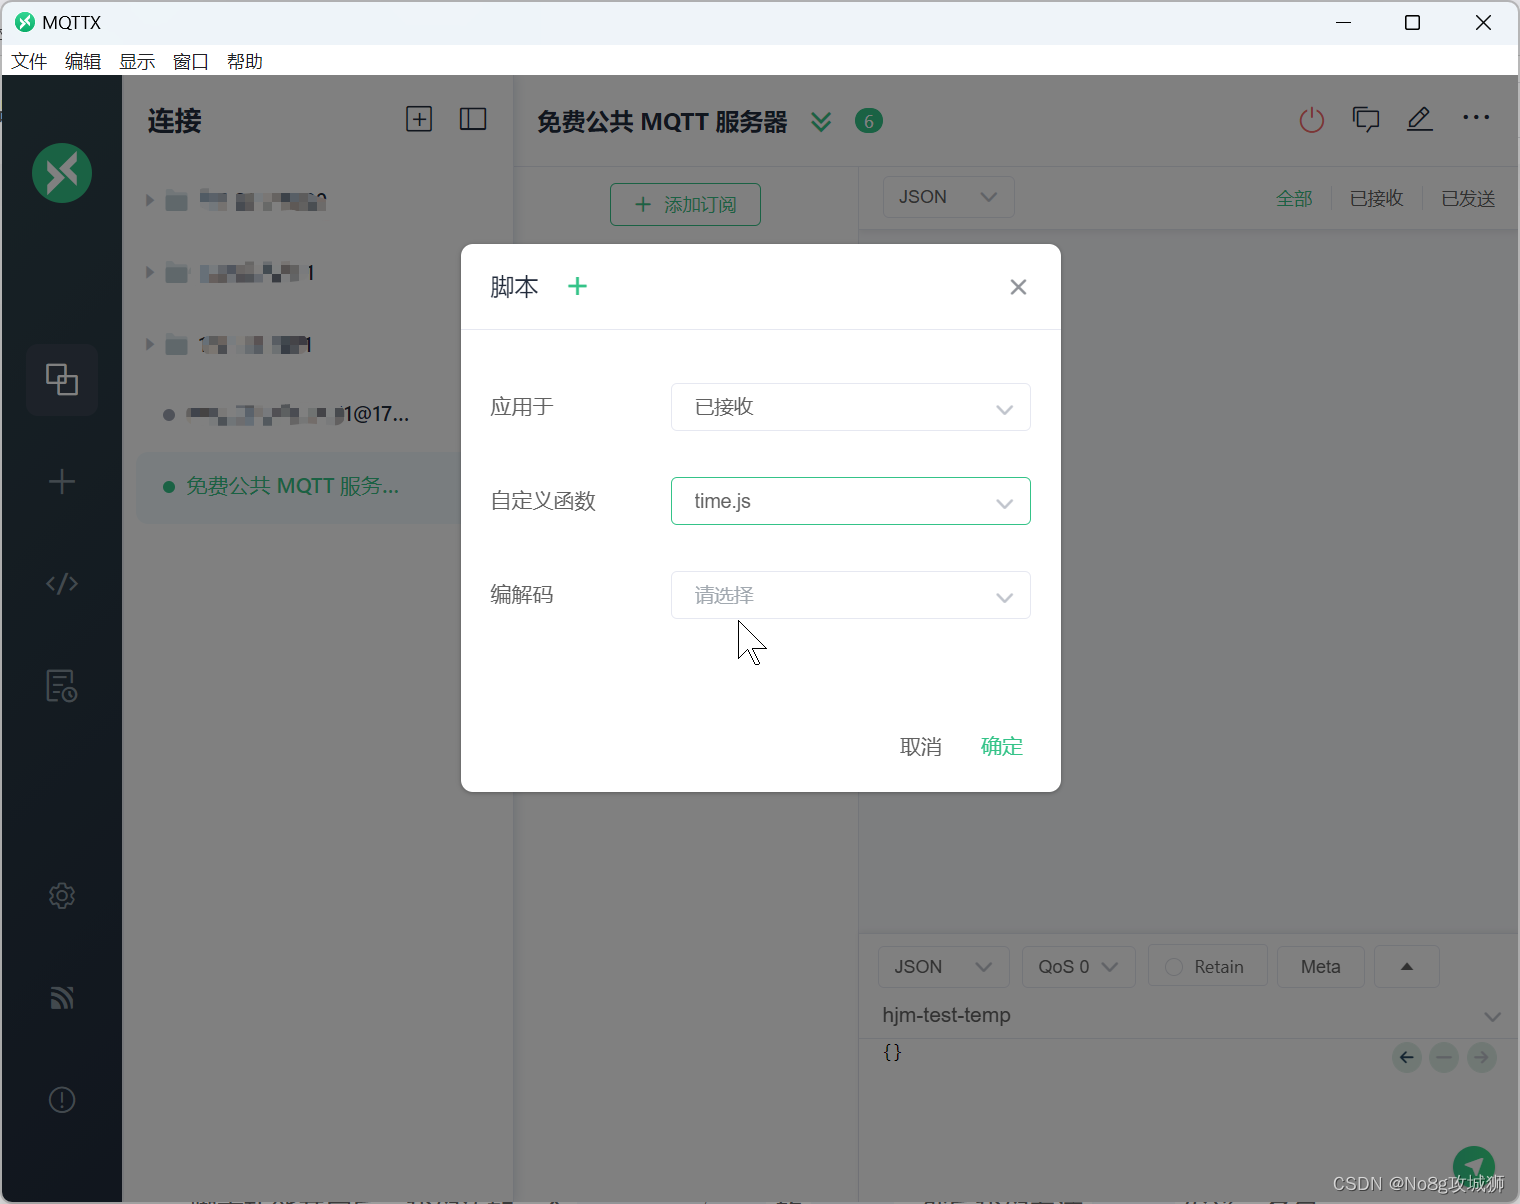Toggle the connection list layout icon
This screenshot has width=1520, height=1204.
(x=473, y=119)
